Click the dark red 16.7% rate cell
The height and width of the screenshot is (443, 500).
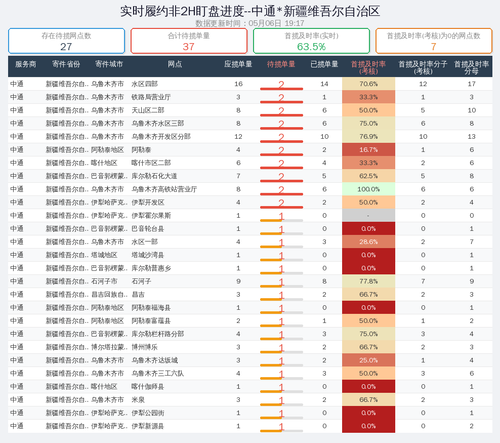(368, 150)
